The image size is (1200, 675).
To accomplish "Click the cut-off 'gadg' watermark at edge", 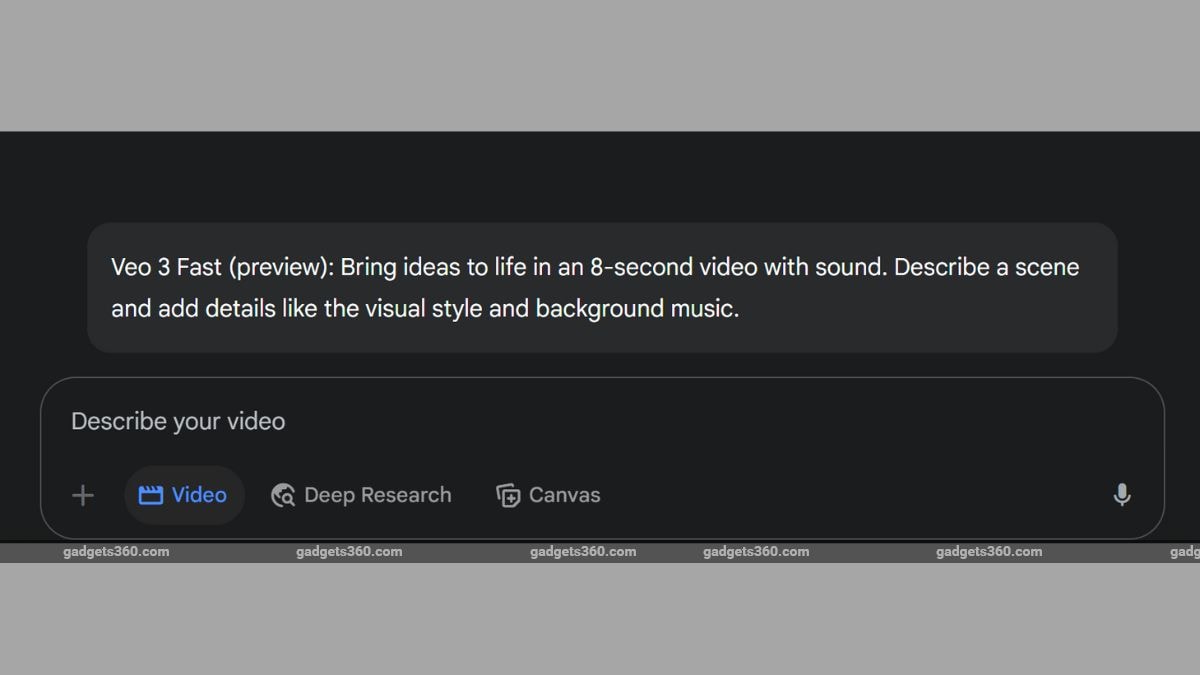I will (x=1184, y=552).
